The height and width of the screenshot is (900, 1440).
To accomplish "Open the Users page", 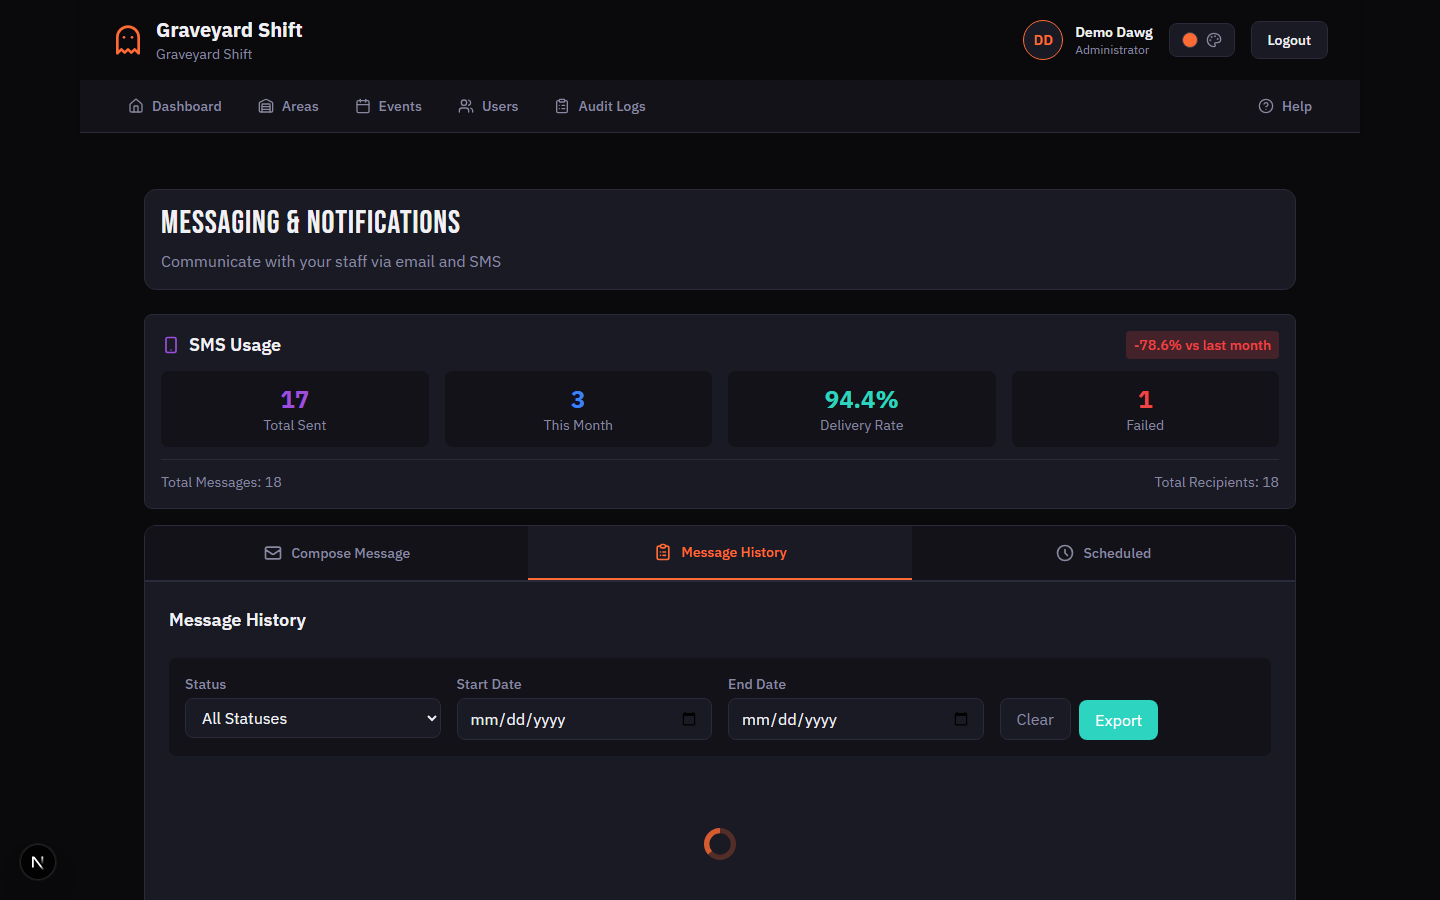I will [488, 106].
